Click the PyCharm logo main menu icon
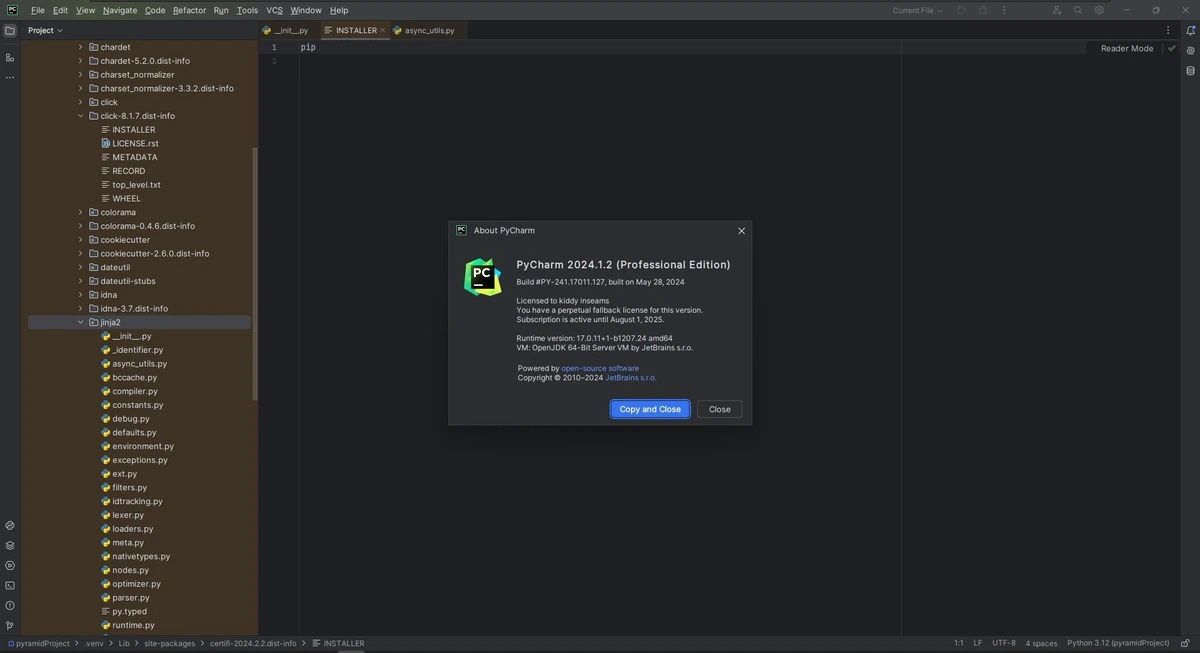The height and width of the screenshot is (653, 1200). coord(12,10)
